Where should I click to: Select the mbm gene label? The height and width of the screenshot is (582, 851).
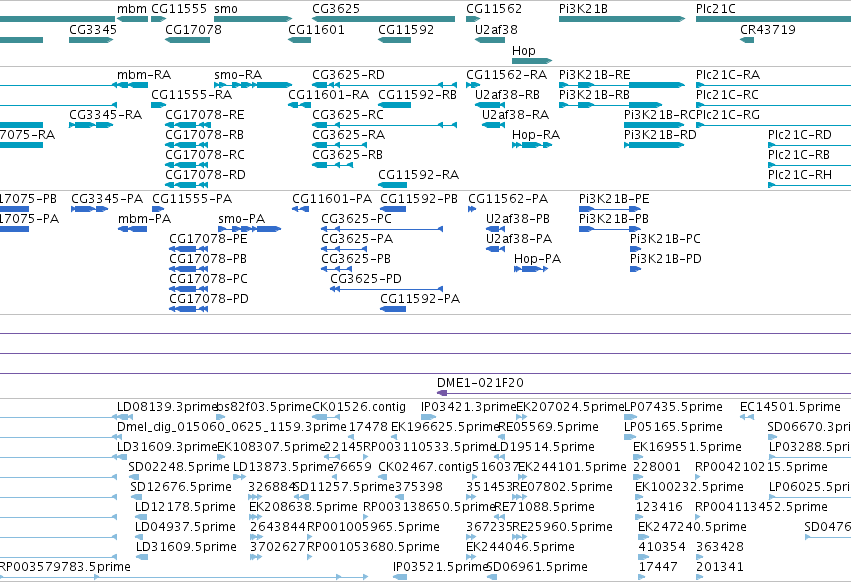[132, 9]
